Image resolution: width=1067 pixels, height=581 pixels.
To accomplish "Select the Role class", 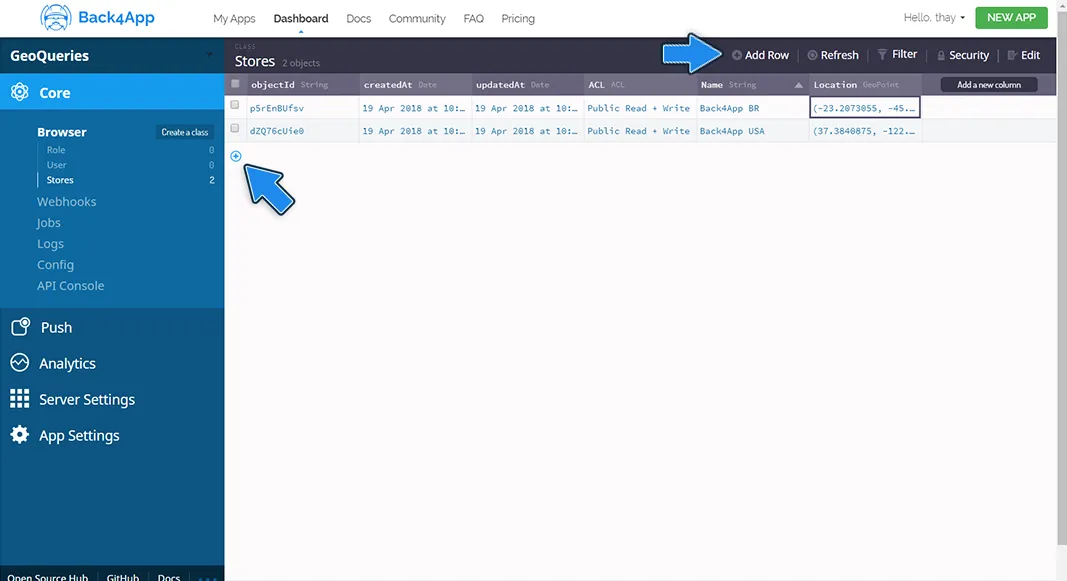I will 56,150.
